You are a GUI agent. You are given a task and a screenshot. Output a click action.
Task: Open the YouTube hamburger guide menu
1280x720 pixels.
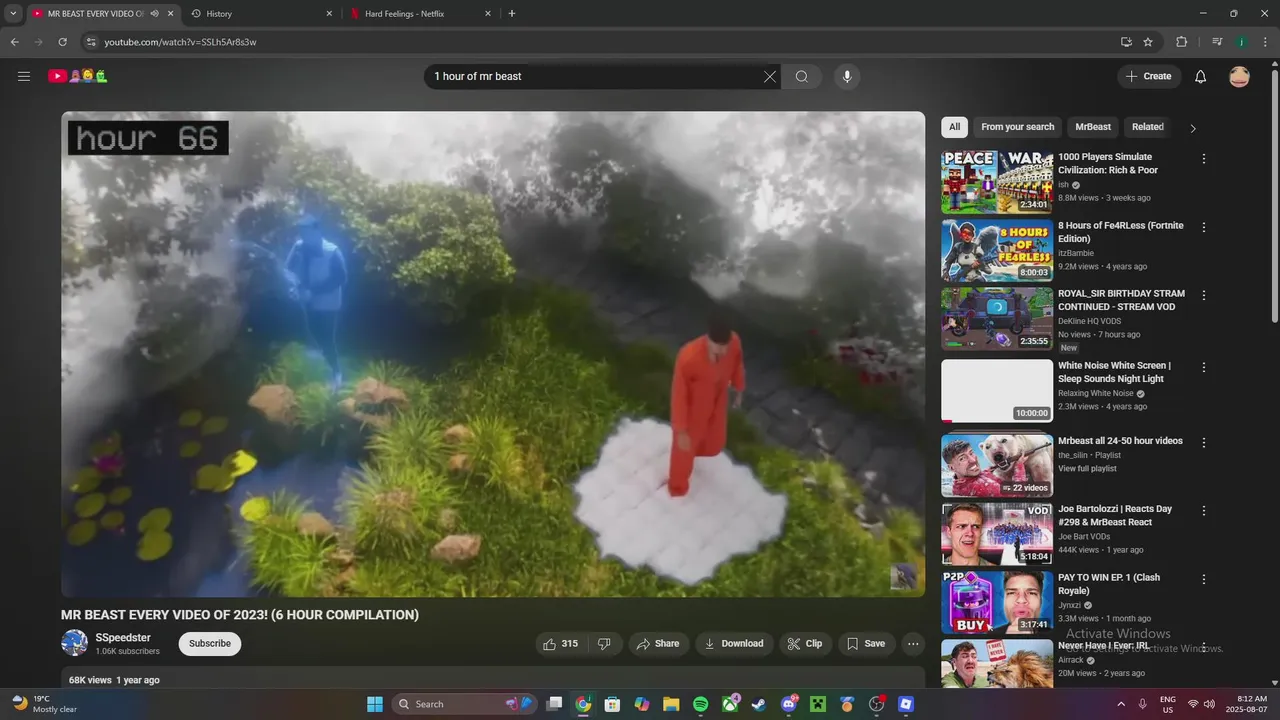24,76
